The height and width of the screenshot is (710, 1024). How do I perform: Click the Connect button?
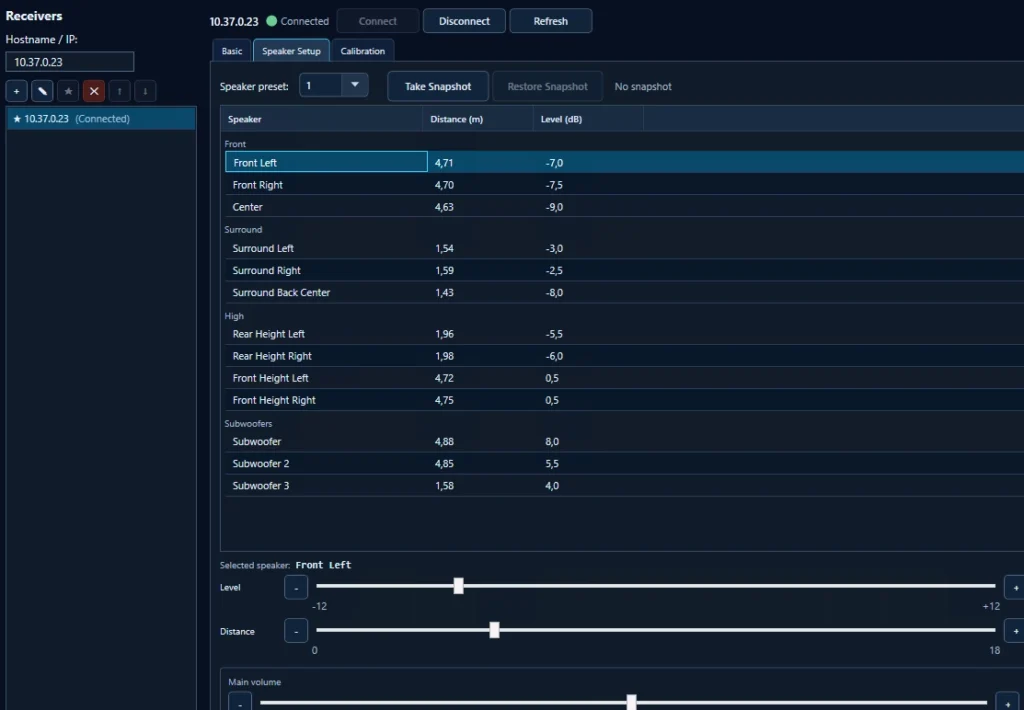click(377, 21)
